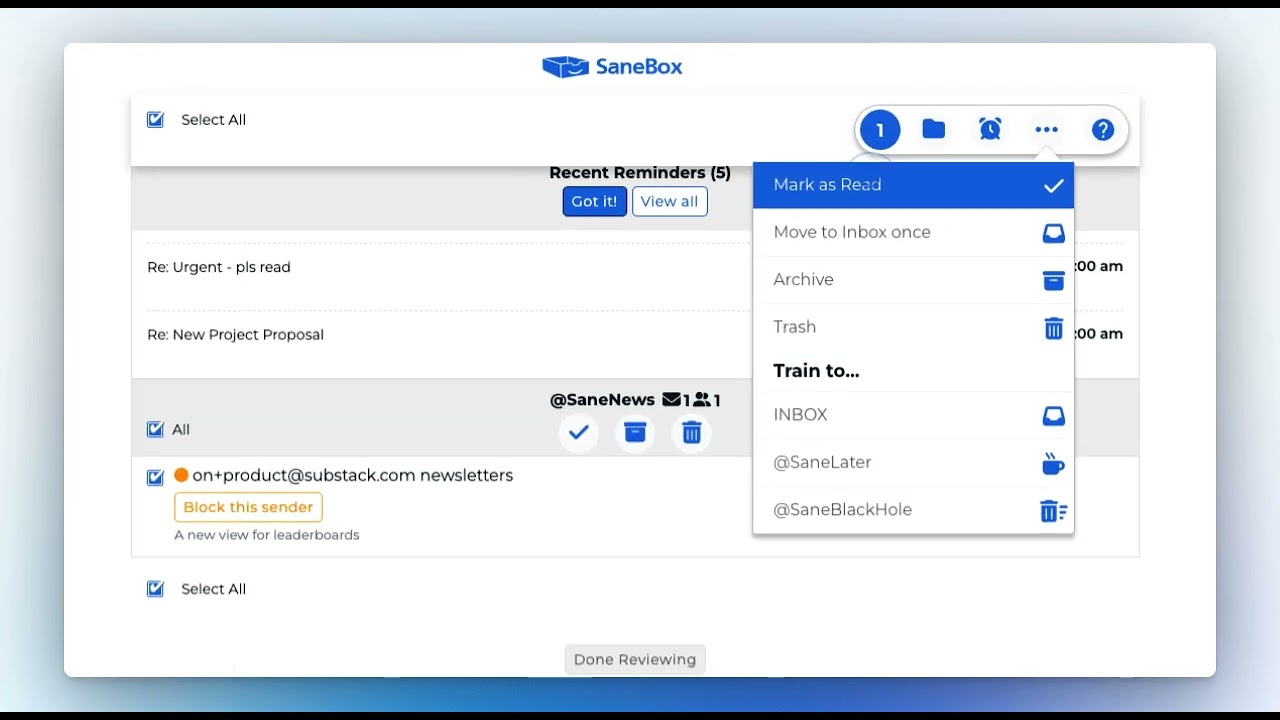Uncheck the on+product@substack.com sender checkbox
The height and width of the screenshot is (720, 1280).
(x=155, y=478)
